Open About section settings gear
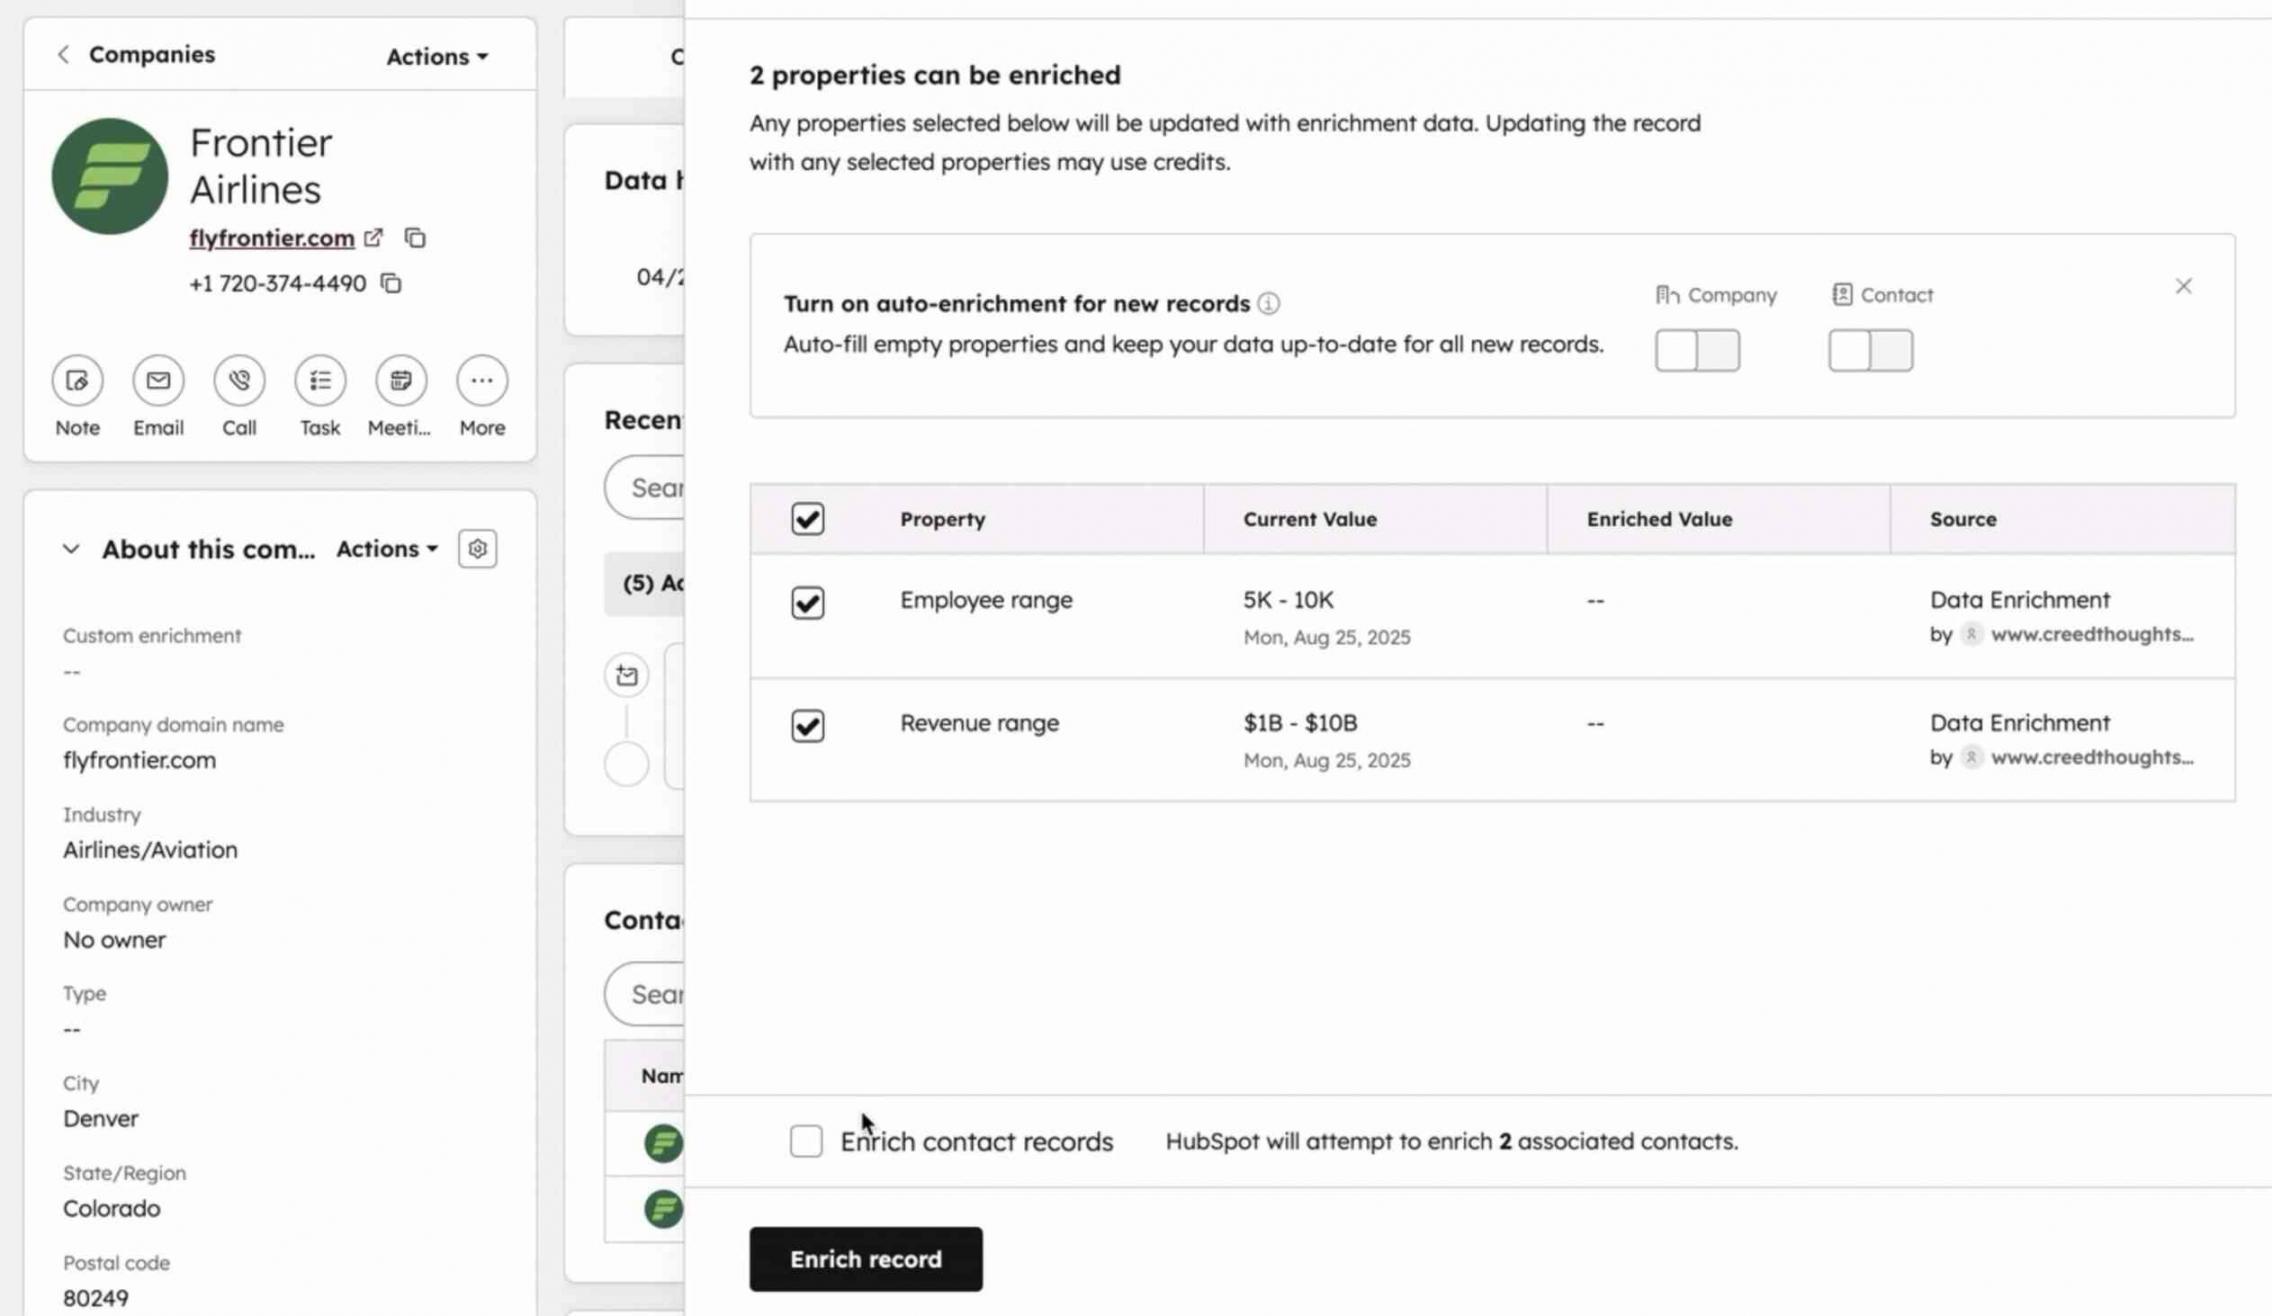Screen dimensions: 2272x1316 pos(477,549)
